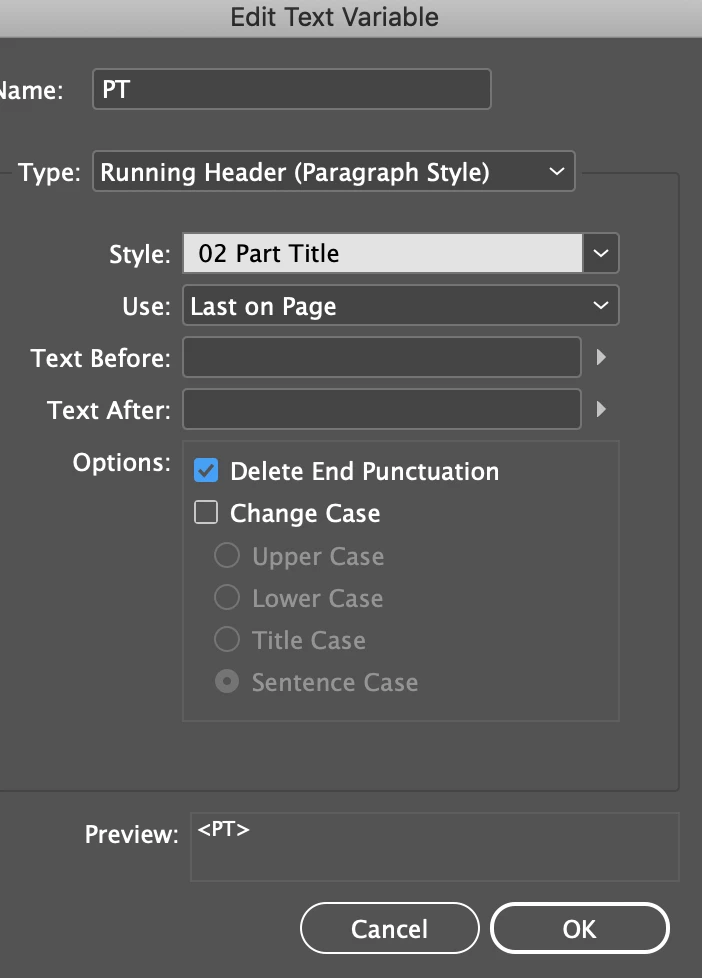
Task: Expand the Style dropdown arrow
Action: click(600, 253)
